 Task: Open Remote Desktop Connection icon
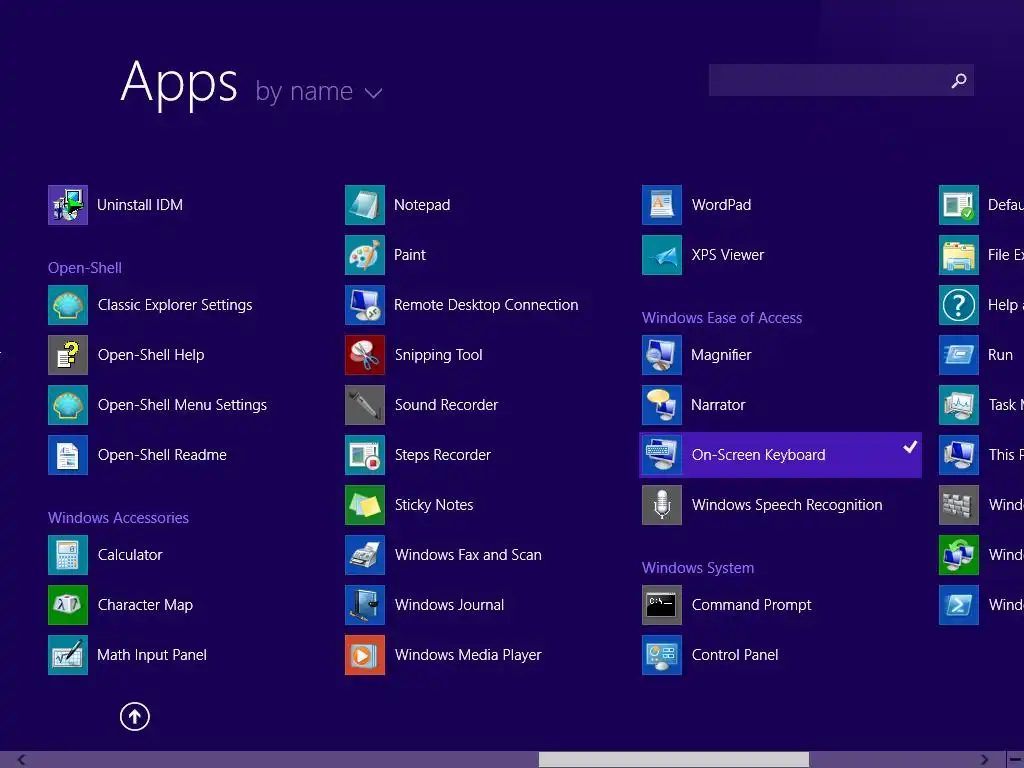tap(365, 305)
